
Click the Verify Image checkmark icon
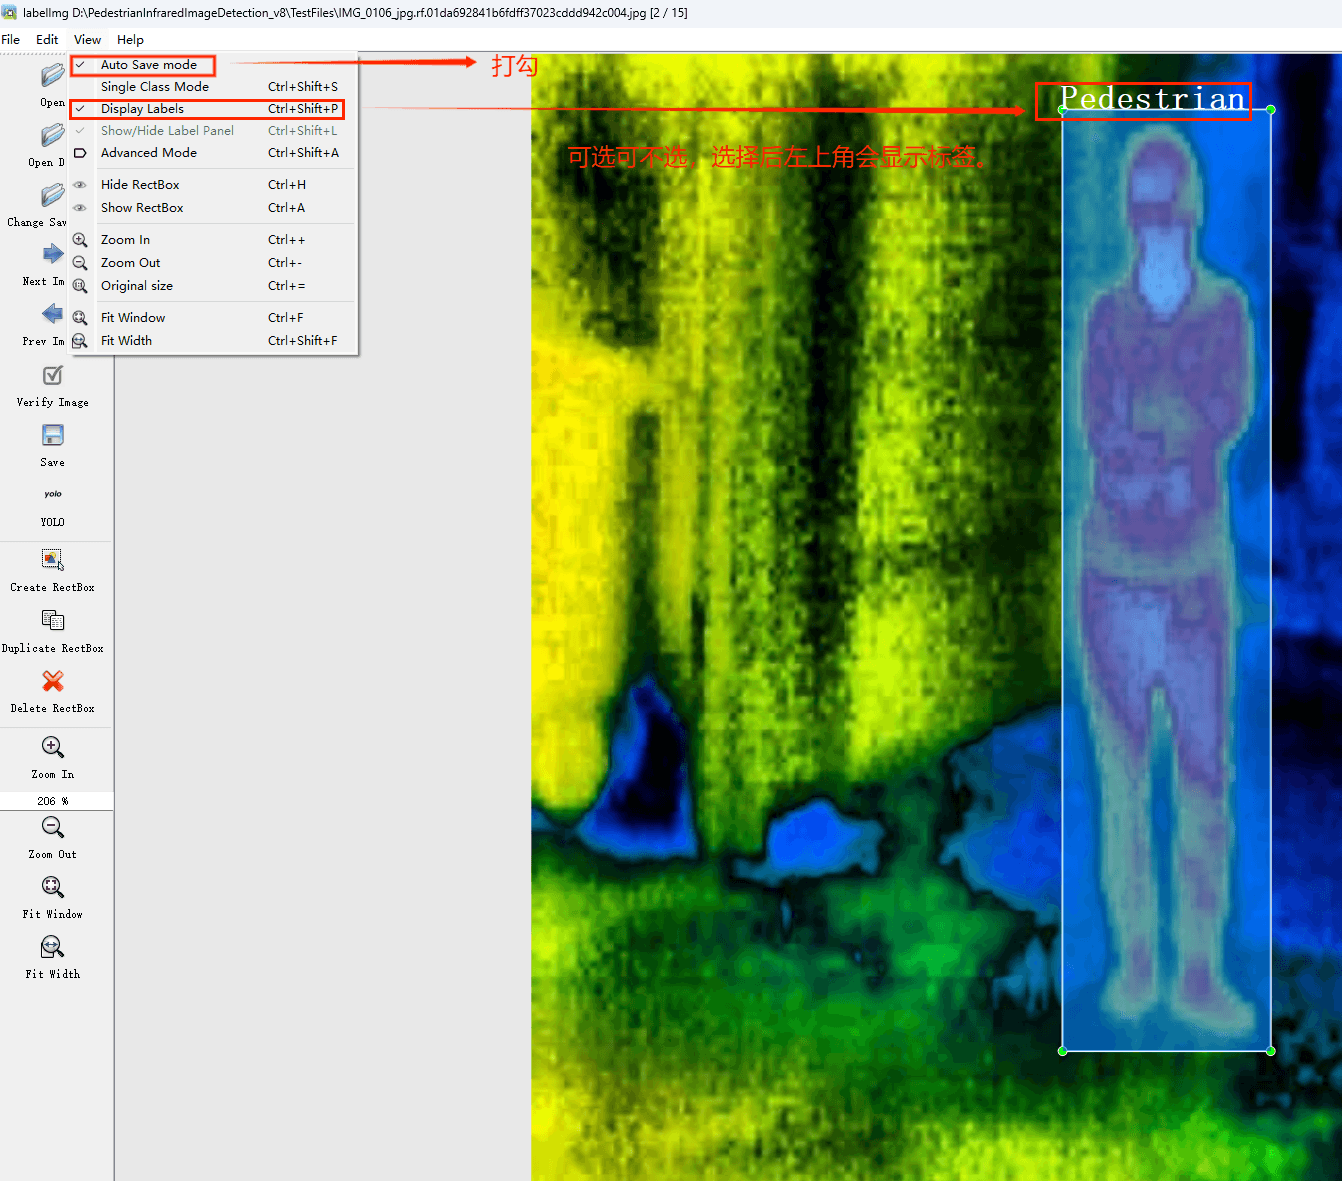pyautogui.click(x=53, y=375)
